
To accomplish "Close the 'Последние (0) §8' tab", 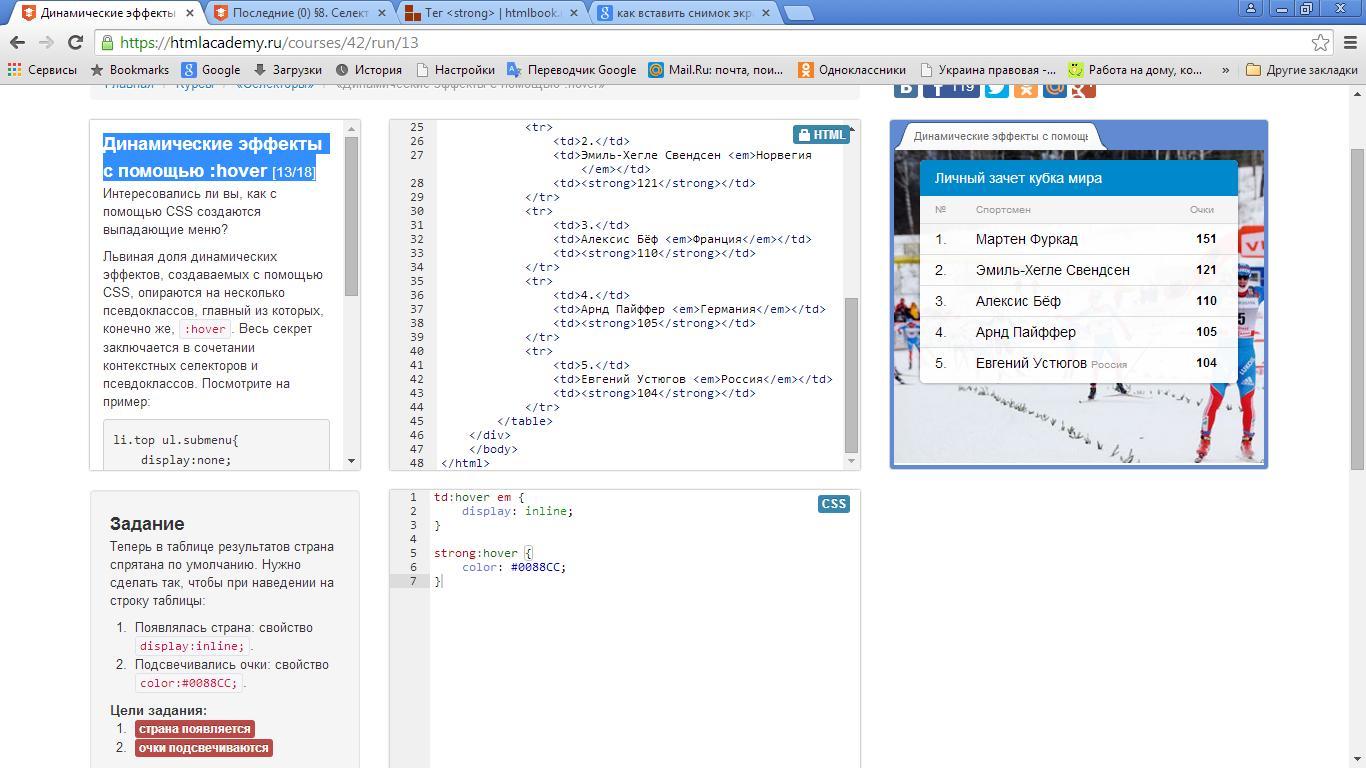I will pyautogui.click(x=382, y=13).
